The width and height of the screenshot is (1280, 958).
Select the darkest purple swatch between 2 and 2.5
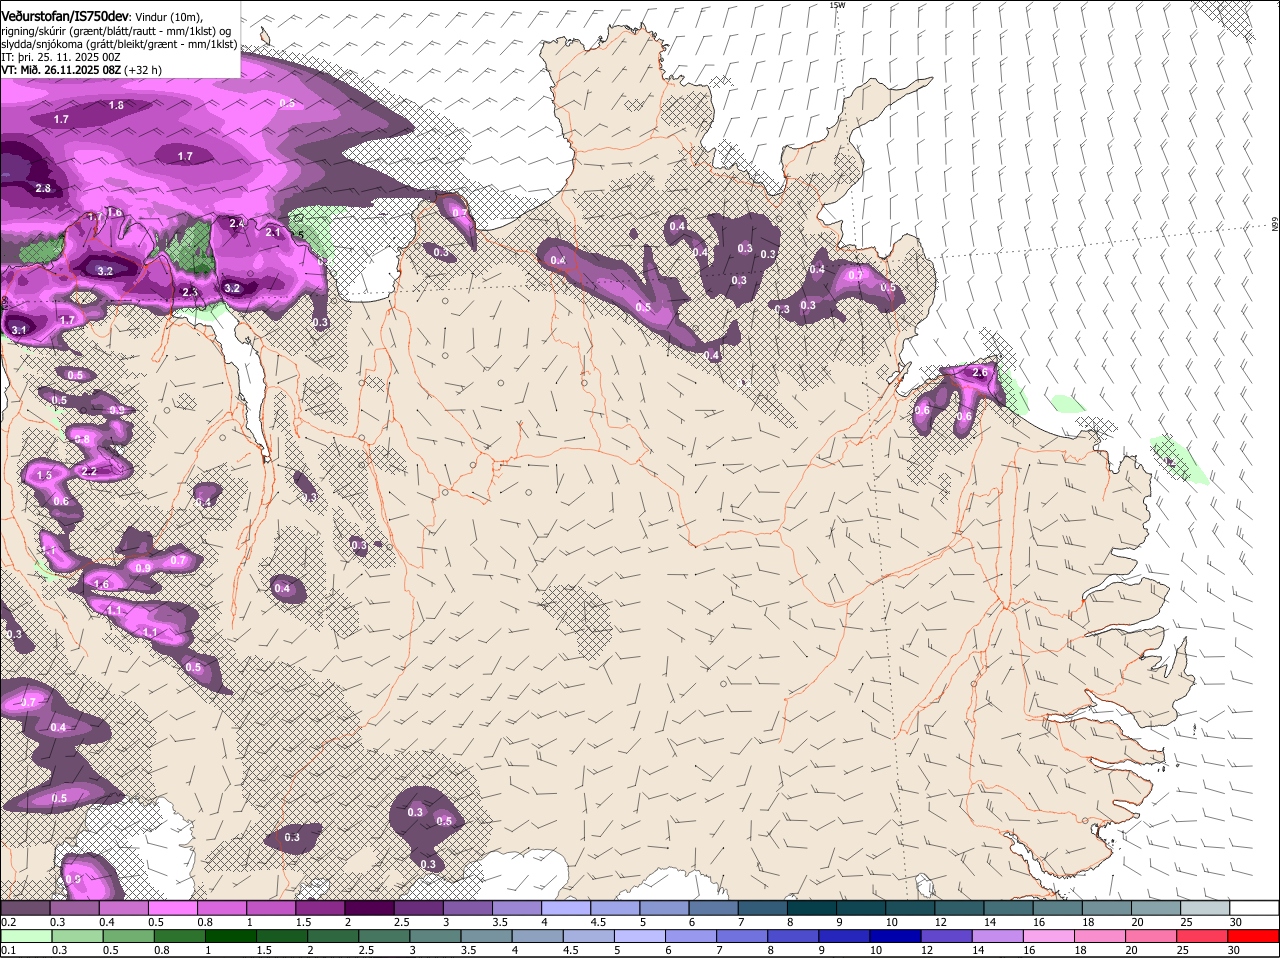click(370, 907)
